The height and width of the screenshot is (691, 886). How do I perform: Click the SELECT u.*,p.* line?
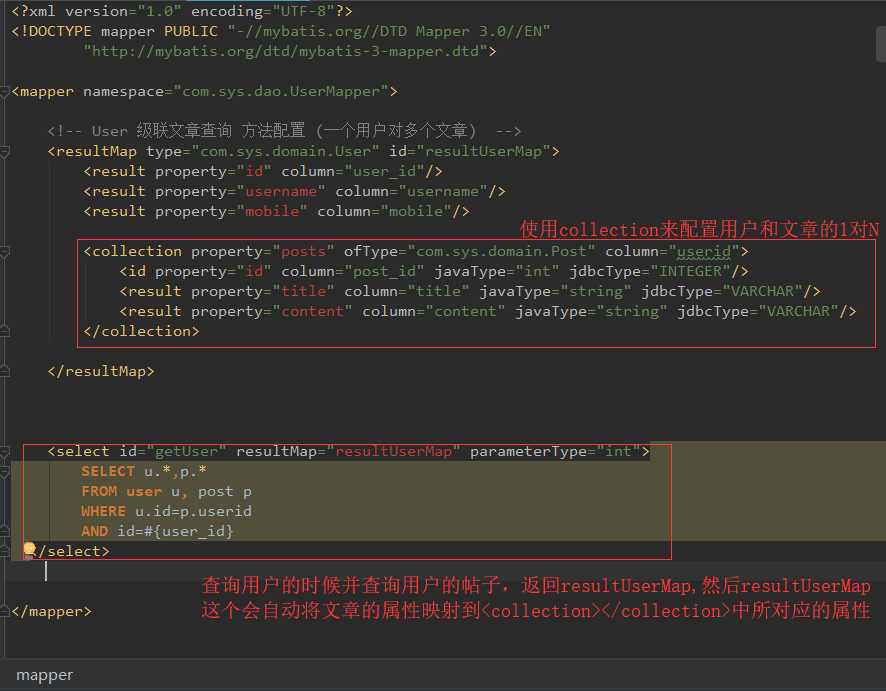pyautogui.click(x=144, y=472)
